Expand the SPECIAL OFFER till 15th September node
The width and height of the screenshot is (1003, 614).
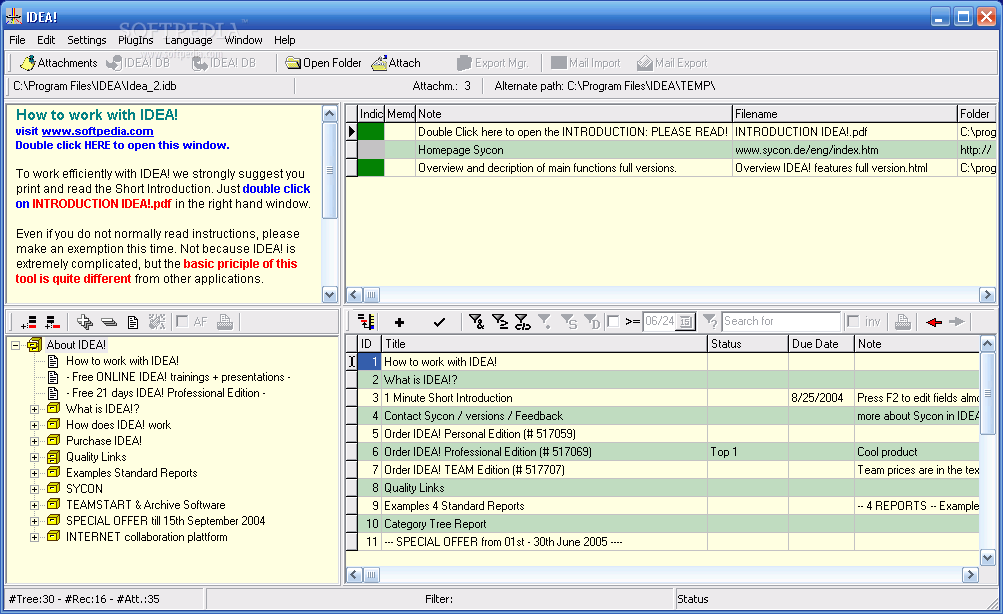click(35, 521)
